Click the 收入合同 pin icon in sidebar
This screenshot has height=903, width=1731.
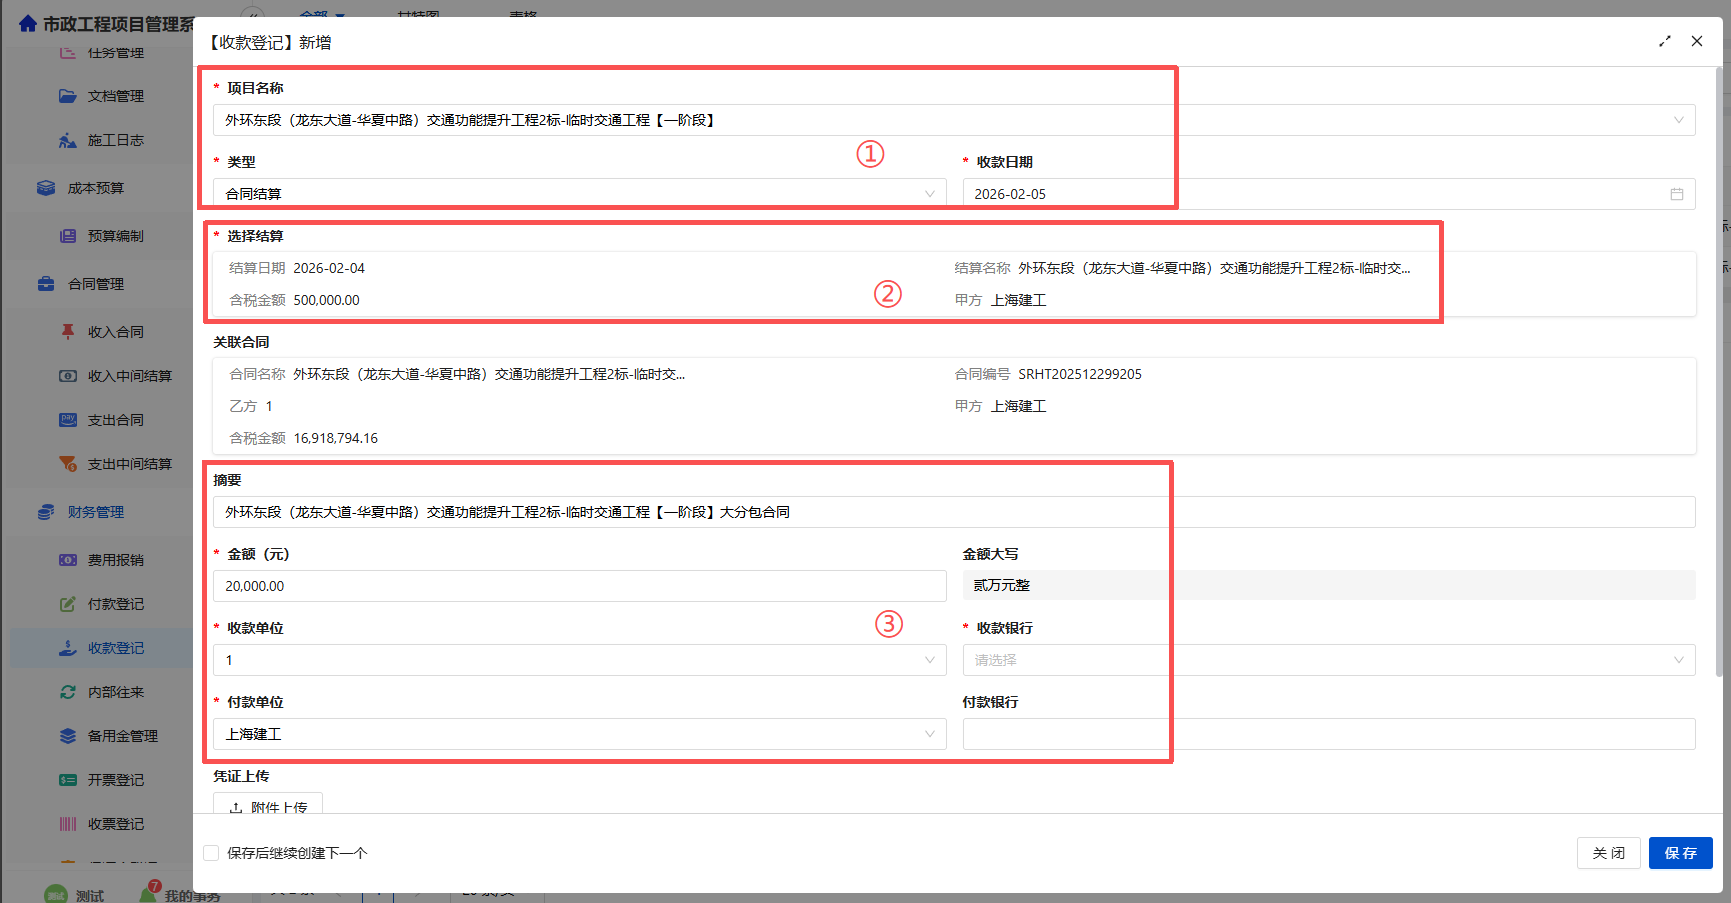point(67,332)
